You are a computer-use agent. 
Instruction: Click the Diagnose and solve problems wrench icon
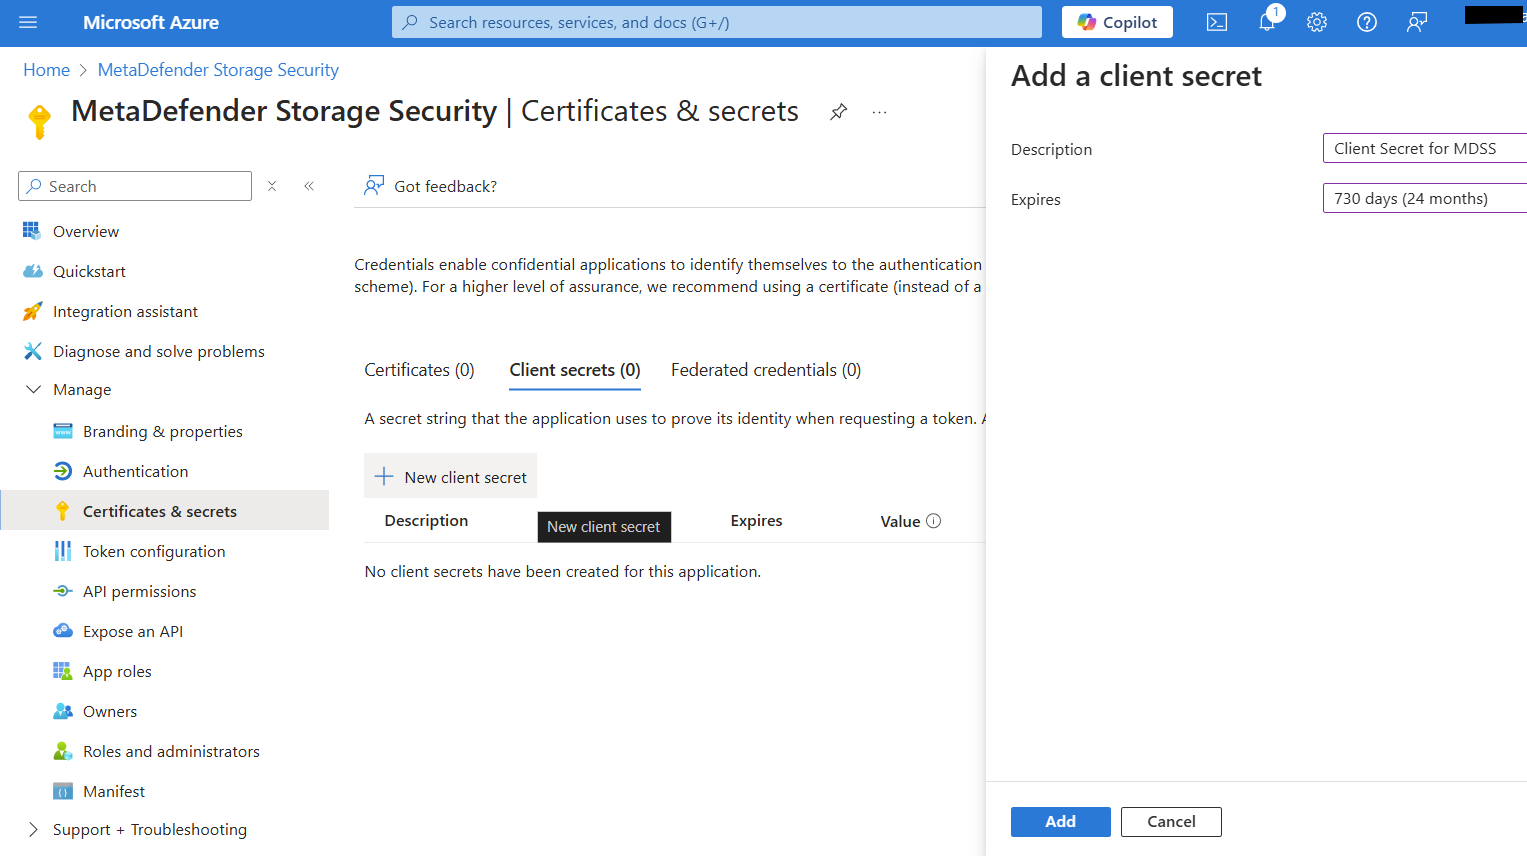32,351
